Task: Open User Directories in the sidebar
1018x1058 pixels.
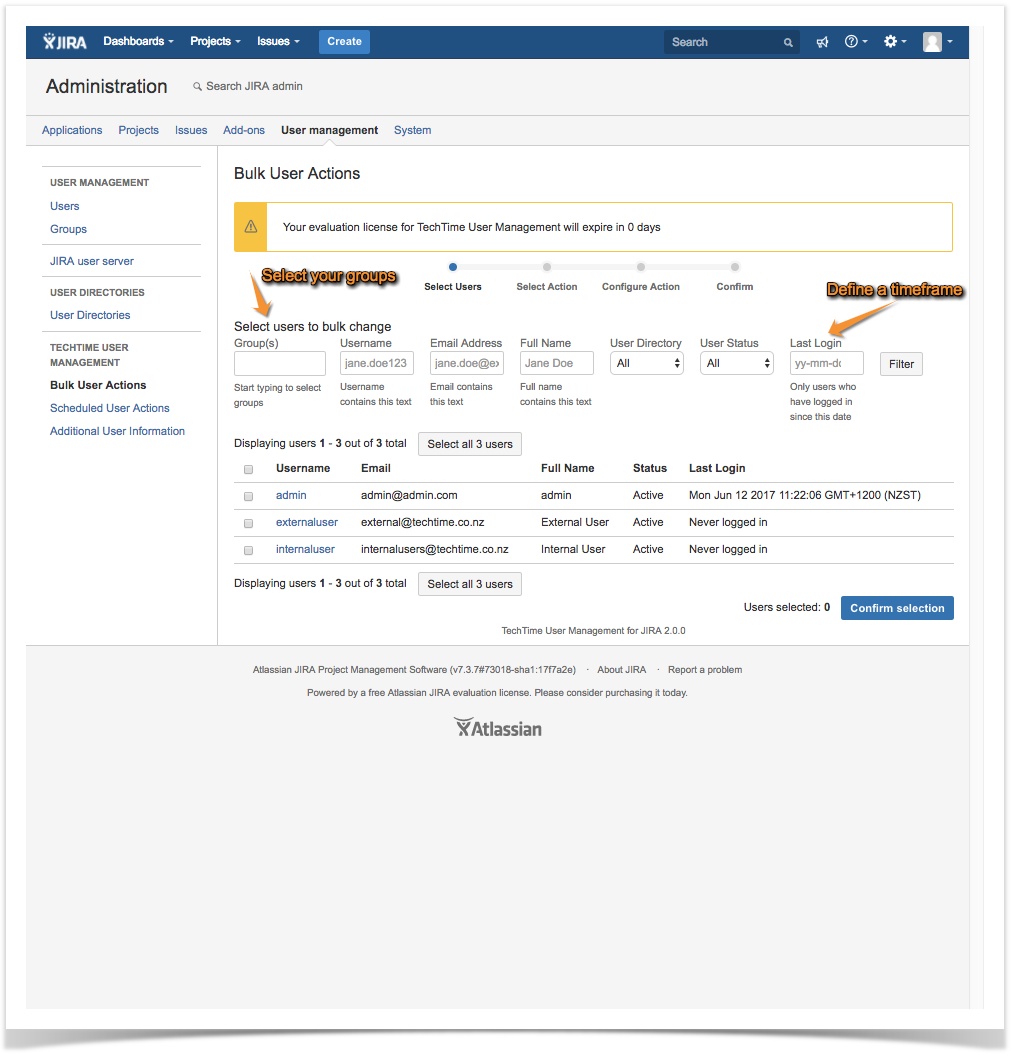Action: (90, 317)
